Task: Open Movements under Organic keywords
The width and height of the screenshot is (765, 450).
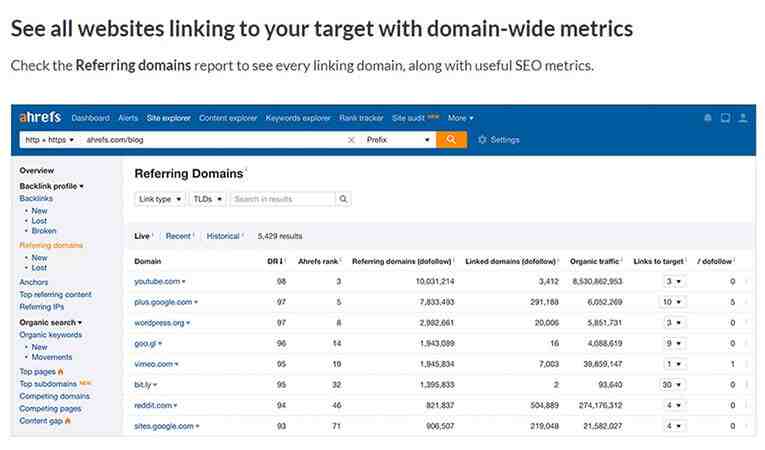Action: point(52,357)
